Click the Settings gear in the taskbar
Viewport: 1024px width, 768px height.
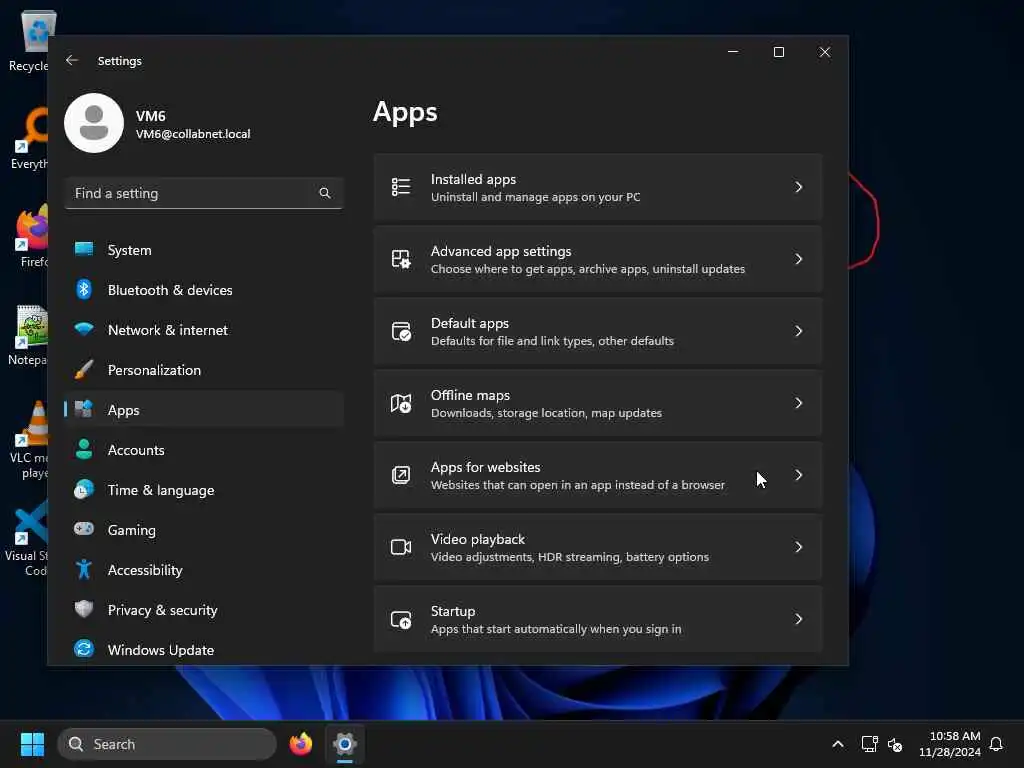pyautogui.click(x=345, y=744)
